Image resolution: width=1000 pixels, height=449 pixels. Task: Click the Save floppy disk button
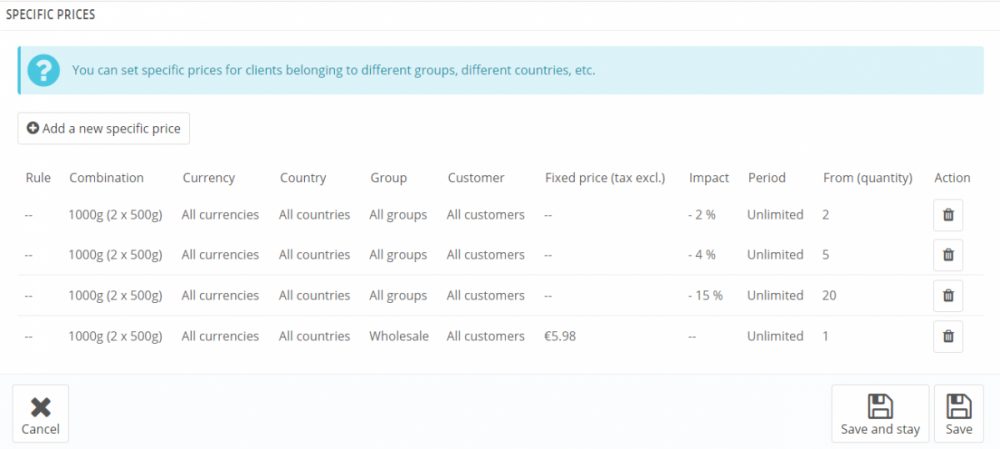958,413
